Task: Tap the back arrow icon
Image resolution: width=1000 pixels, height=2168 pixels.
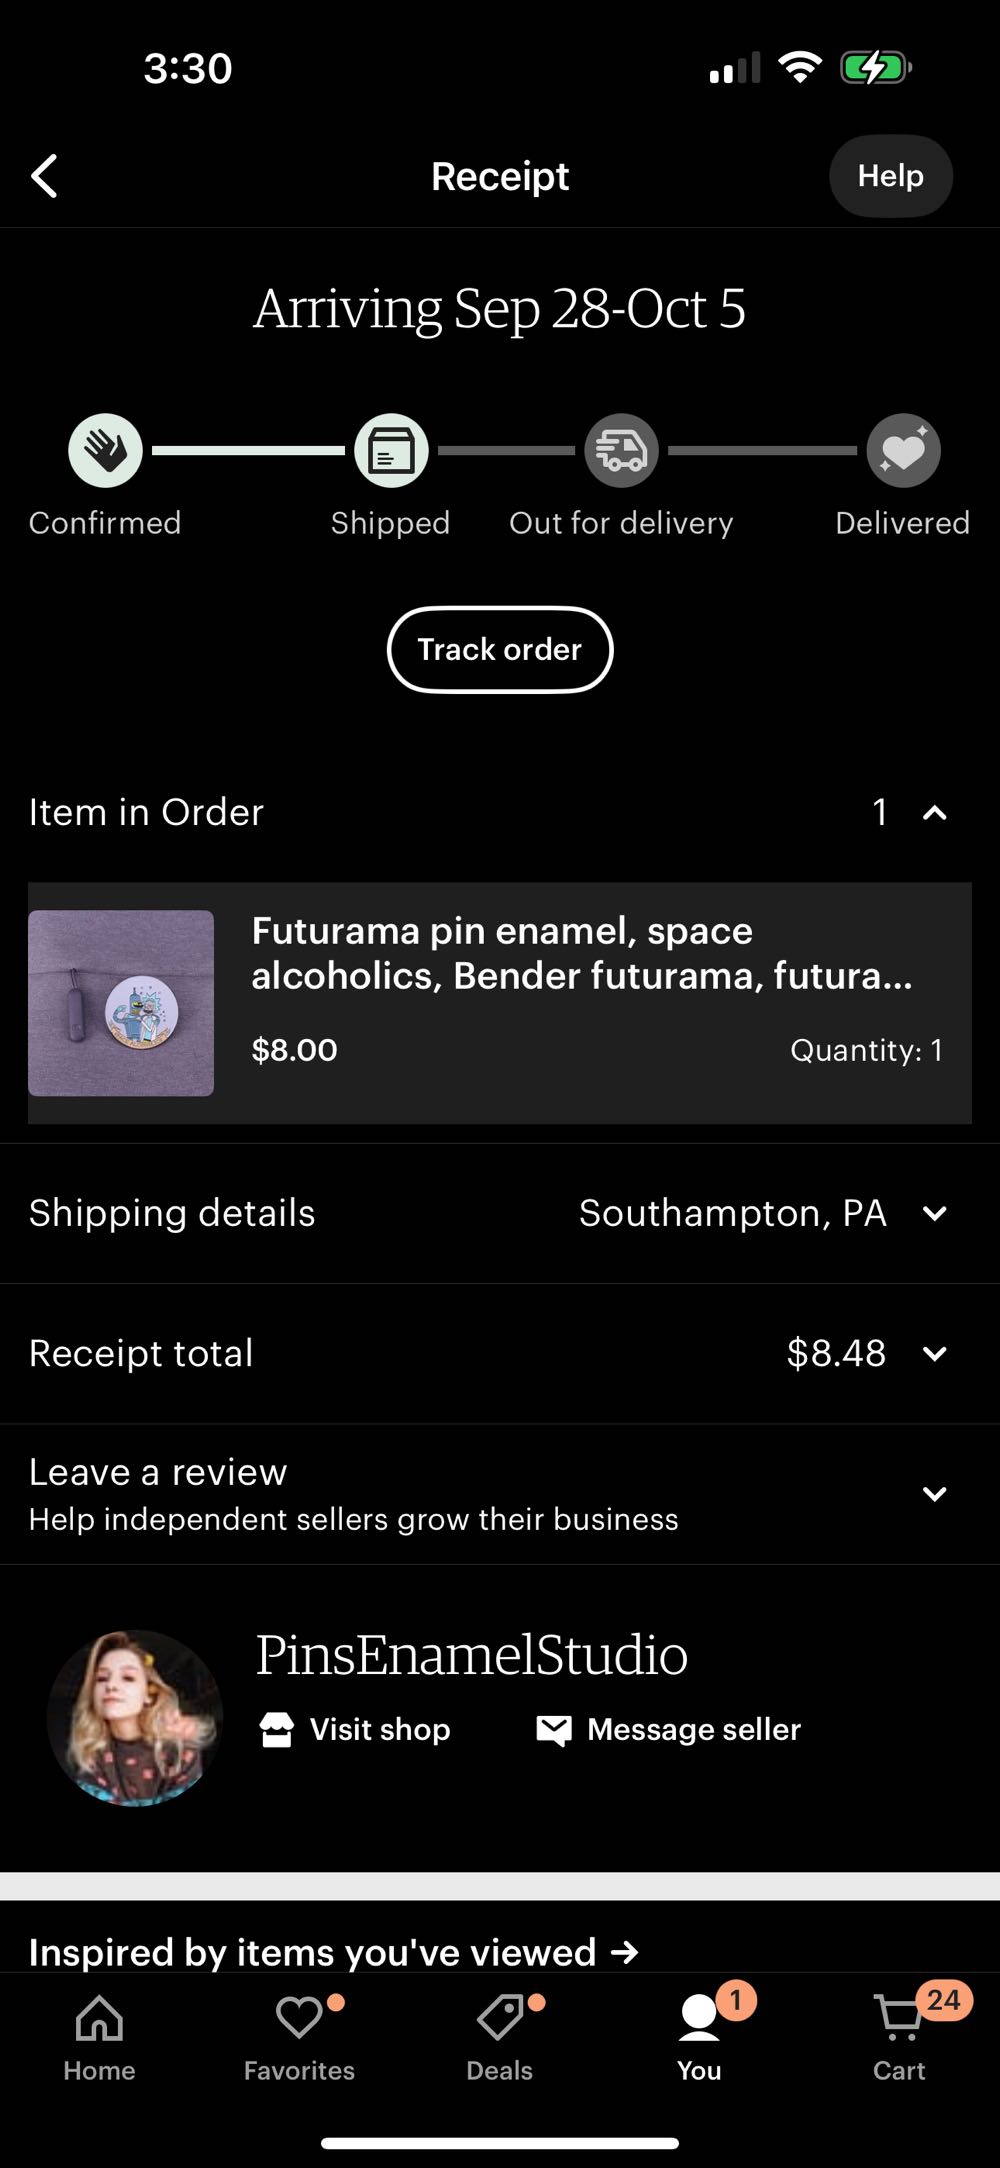Action: (x=45, y=176)
